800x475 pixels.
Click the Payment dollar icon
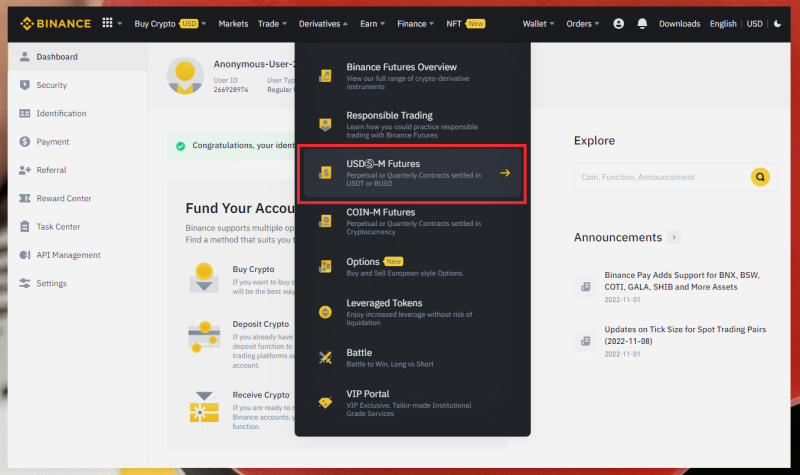24,141
